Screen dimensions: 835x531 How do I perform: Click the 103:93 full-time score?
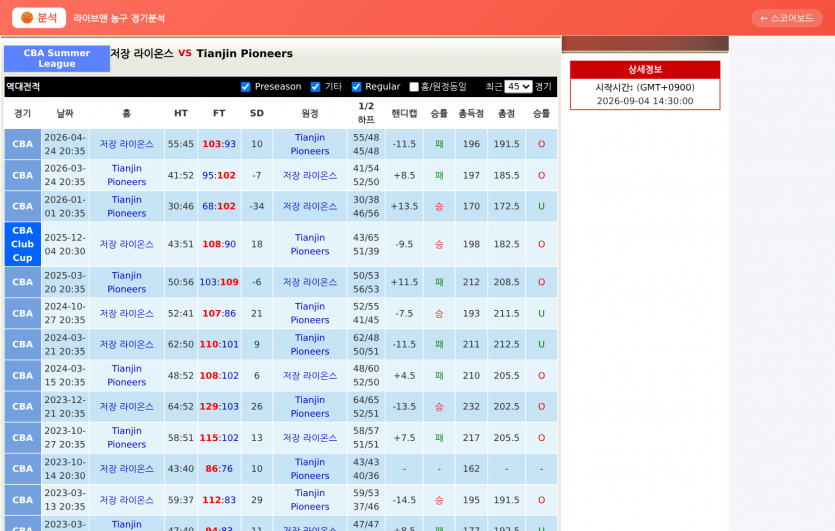pos(219,144)
